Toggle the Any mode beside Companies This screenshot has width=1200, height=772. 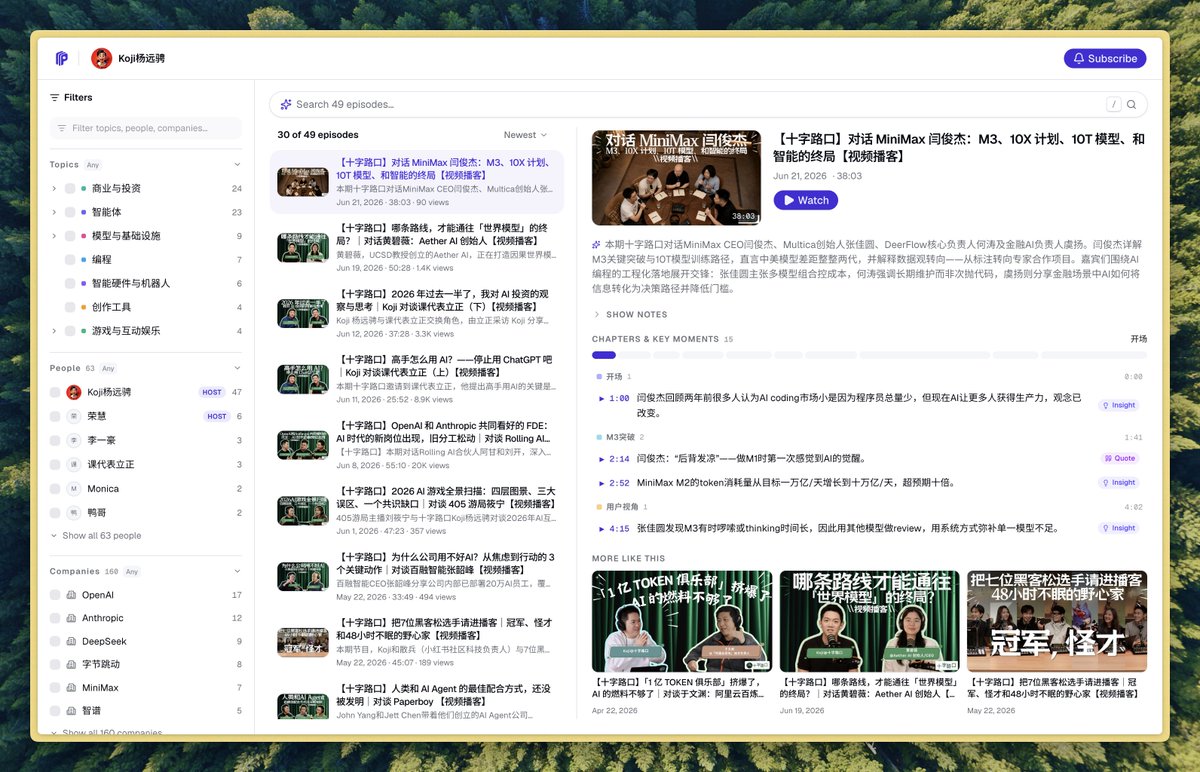132,571
